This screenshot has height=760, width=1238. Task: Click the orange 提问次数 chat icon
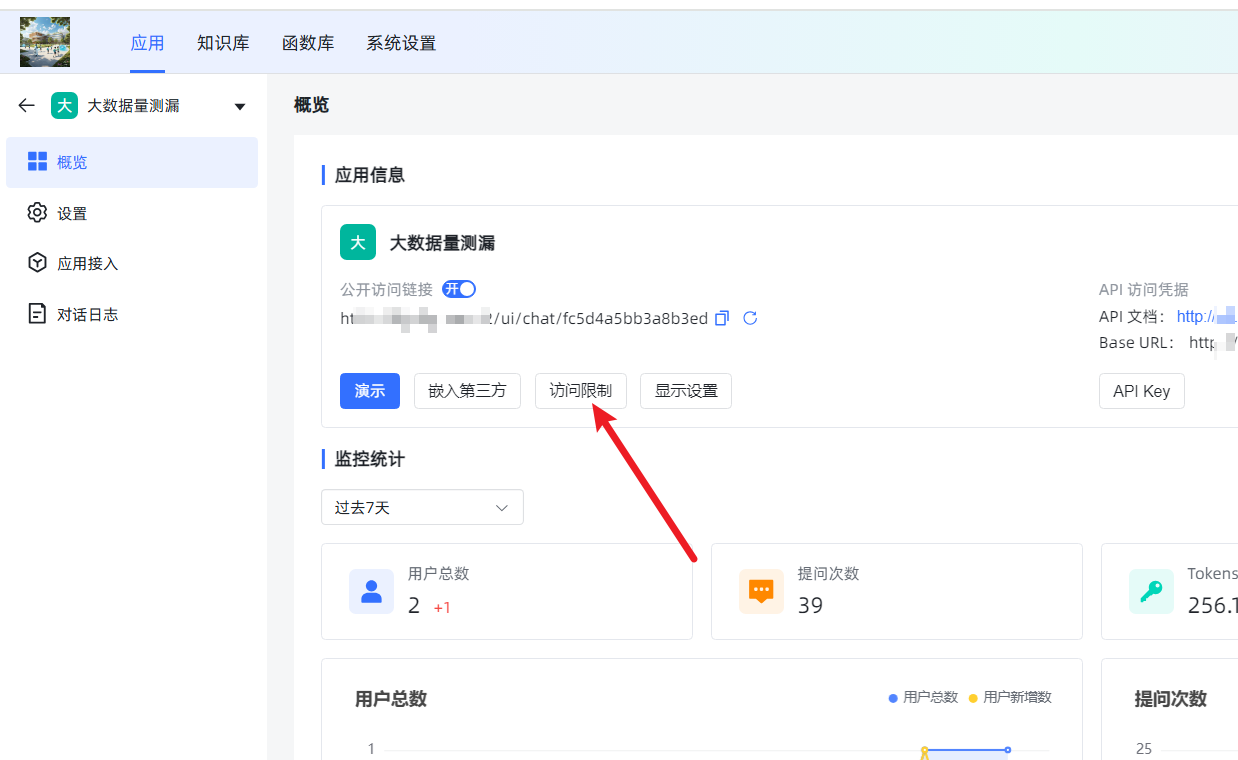point(761,591)
